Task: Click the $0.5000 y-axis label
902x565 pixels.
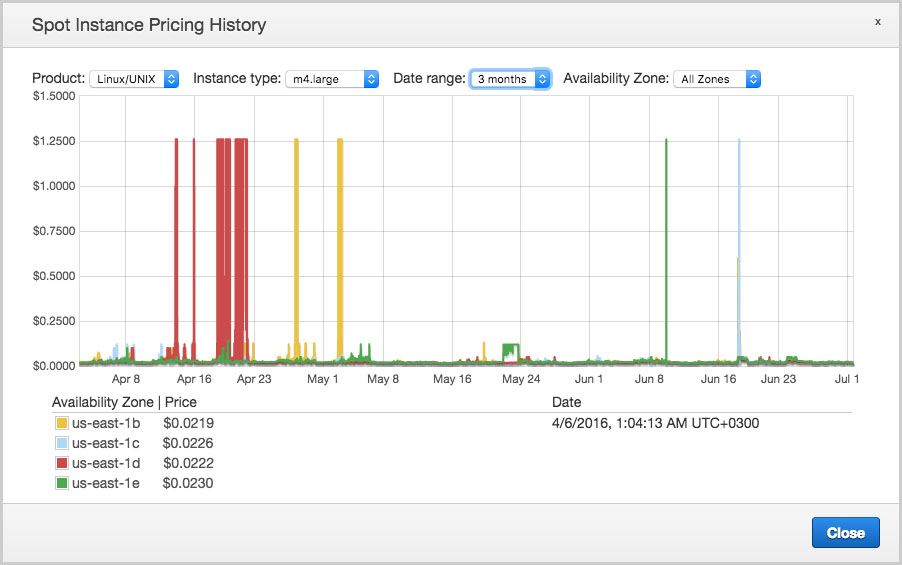Action: 54,276
